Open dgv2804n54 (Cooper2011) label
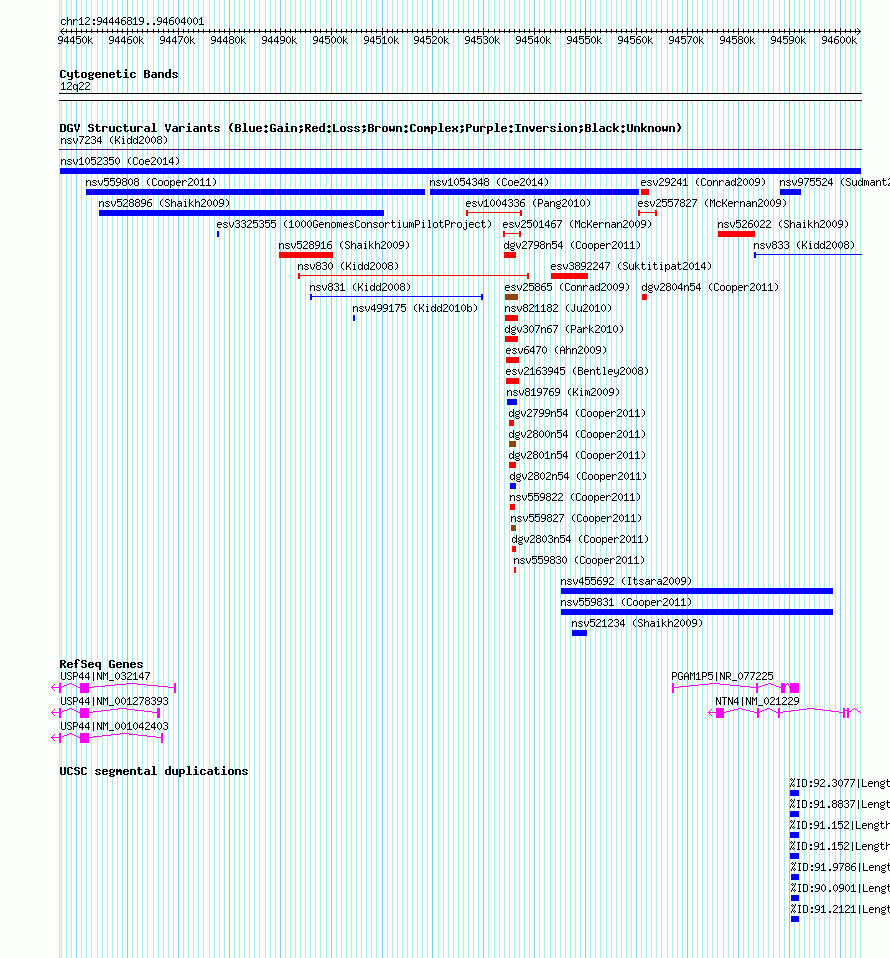Viewport: 890px width, 958px height. [x=710, y=287]
